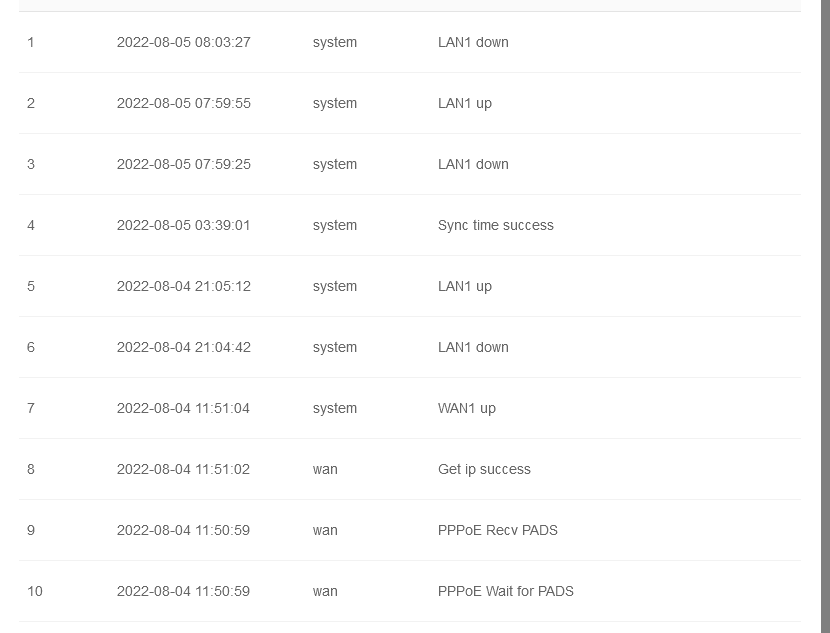Select the LAN1 up message in row 2
830x633 pixels.
(x=464, y=103)
